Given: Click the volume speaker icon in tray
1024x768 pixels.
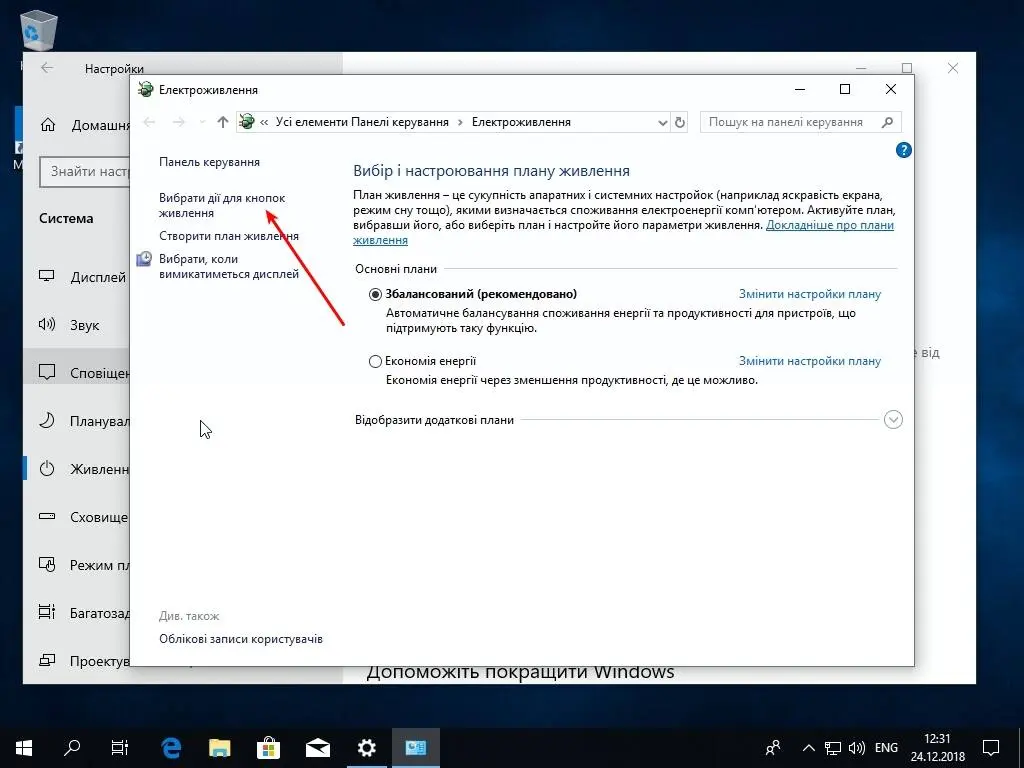Looking at the screenshot, I should click(856, 748).
